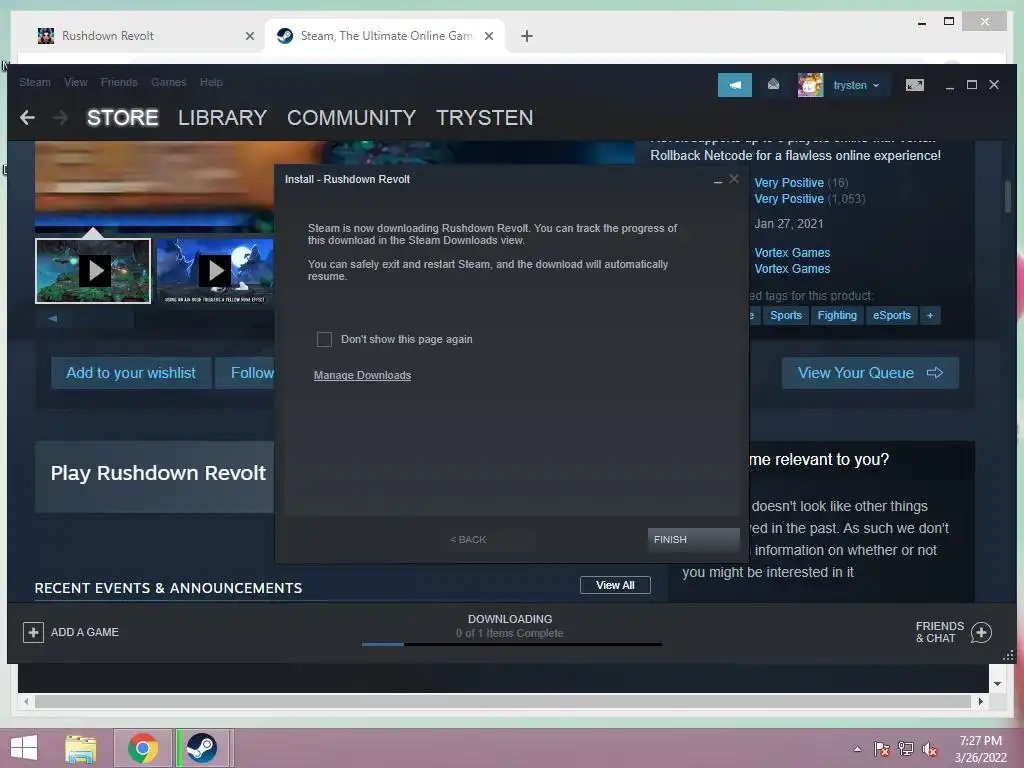The width and height of the screenshot is (1024, 768).
Task: Select the eSports tag
Action: point(891,315)
